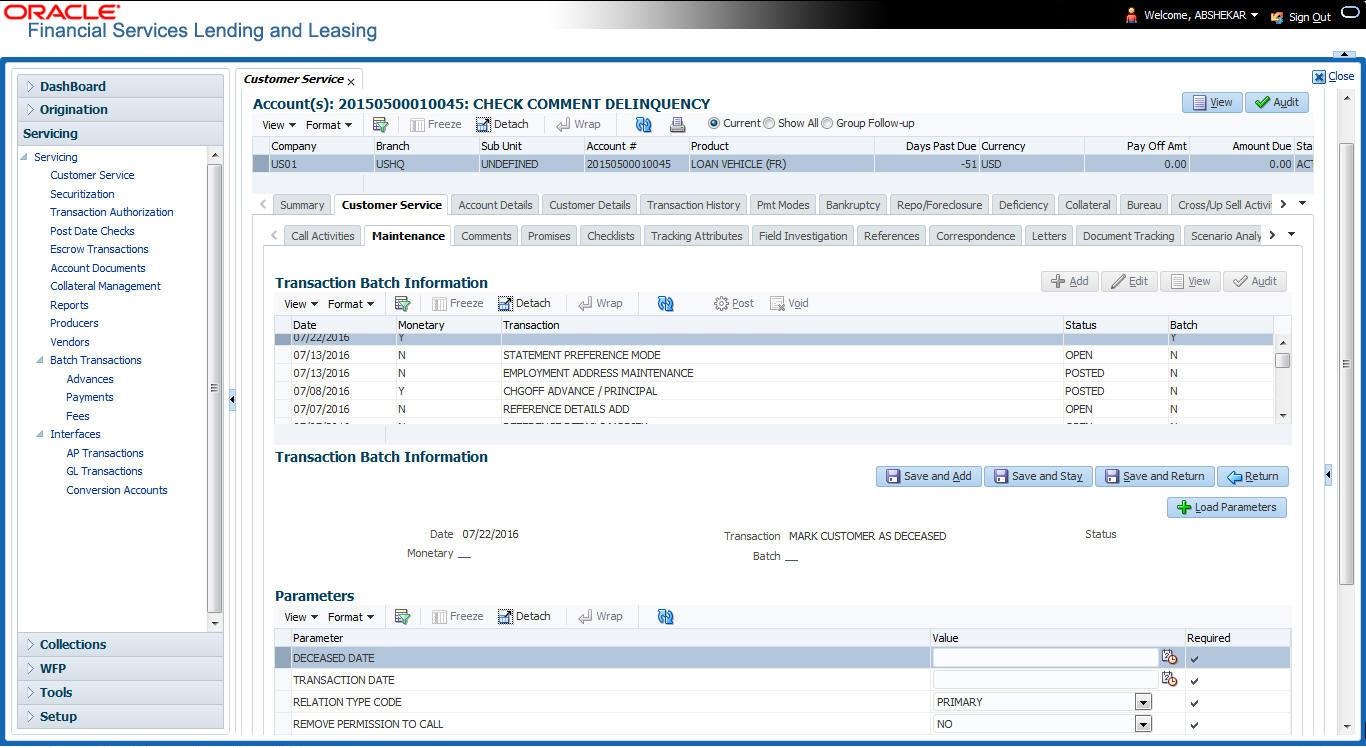Screen dimensions: 1366x748
Task: Select Group Follow-up radio option
Action: 827,123
